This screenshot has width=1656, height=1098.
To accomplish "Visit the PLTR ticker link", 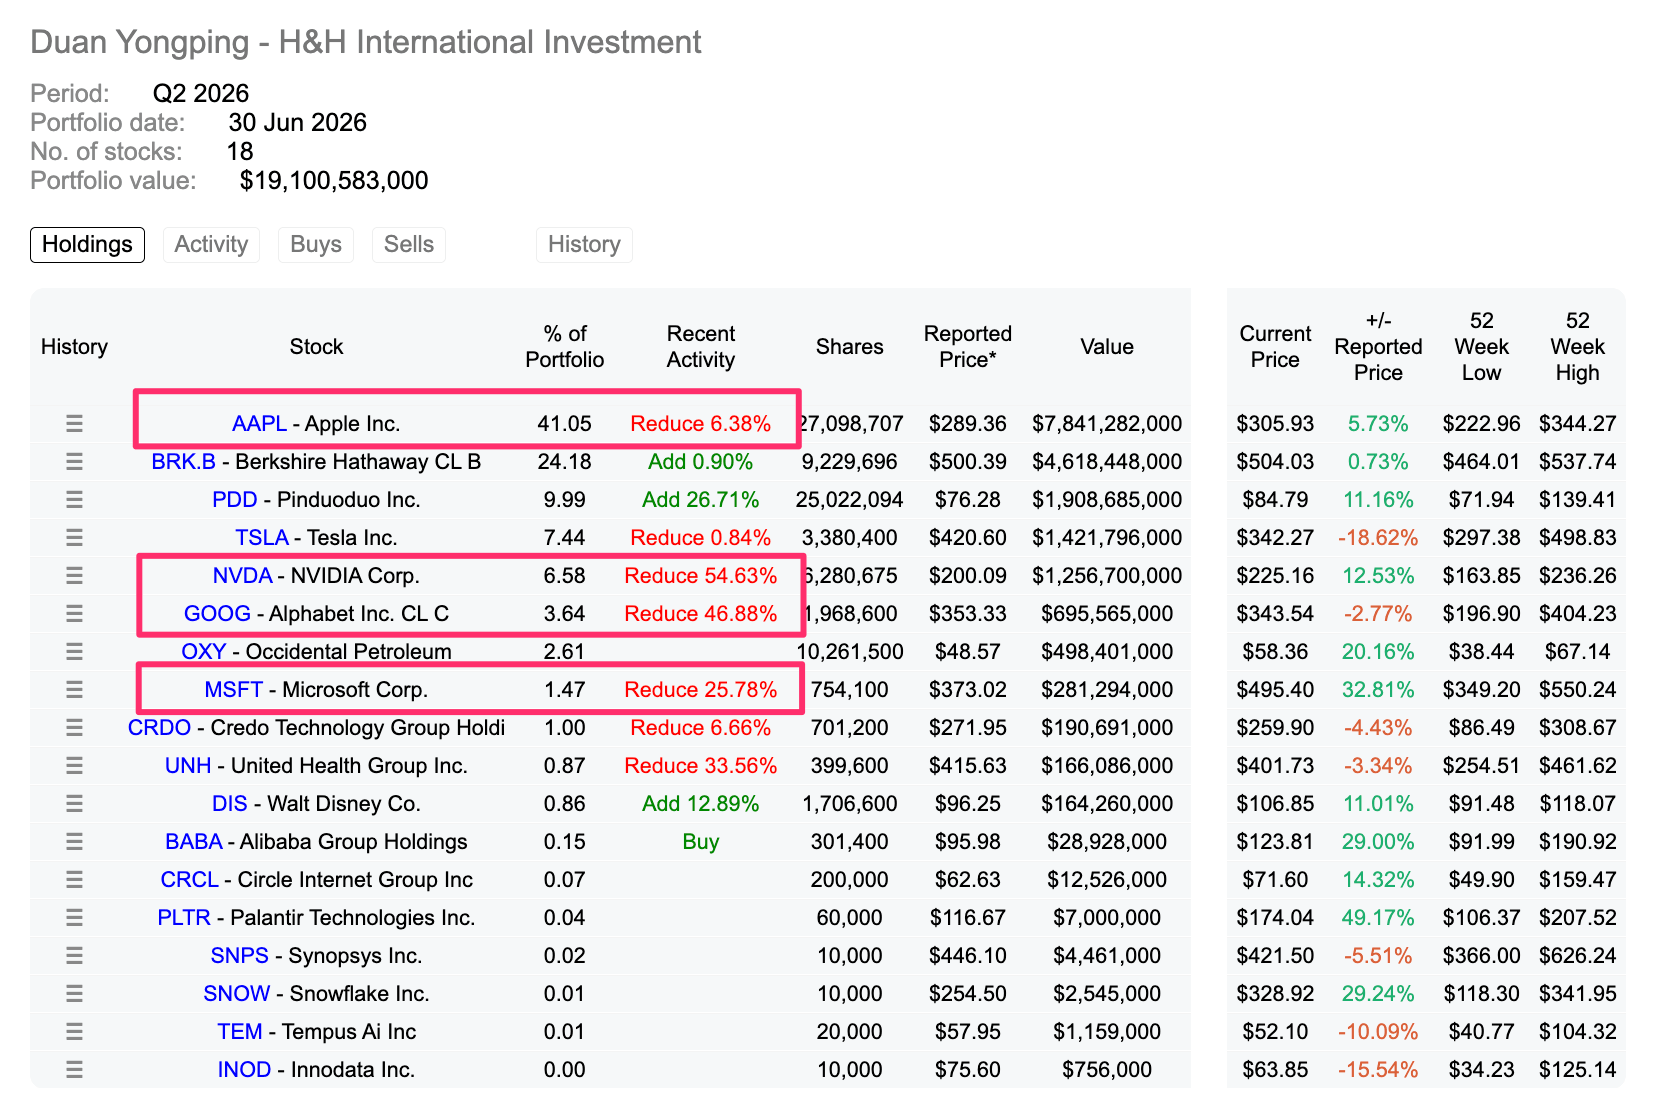I will 184,918.
